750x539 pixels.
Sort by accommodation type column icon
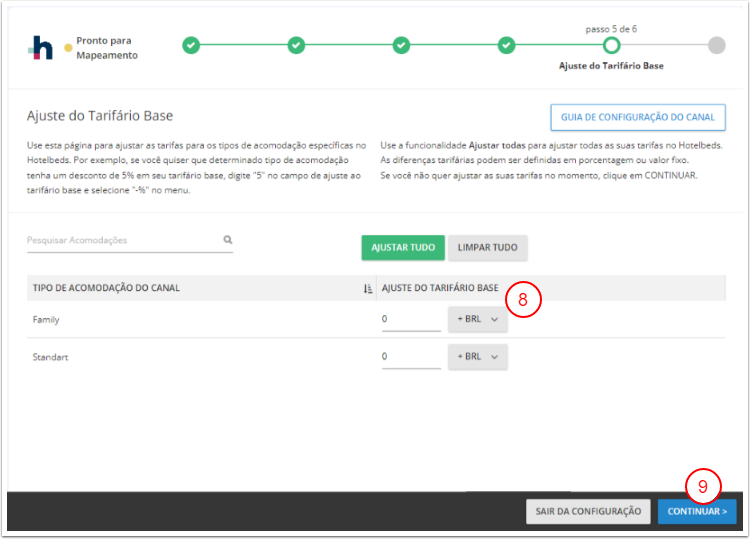368,289
